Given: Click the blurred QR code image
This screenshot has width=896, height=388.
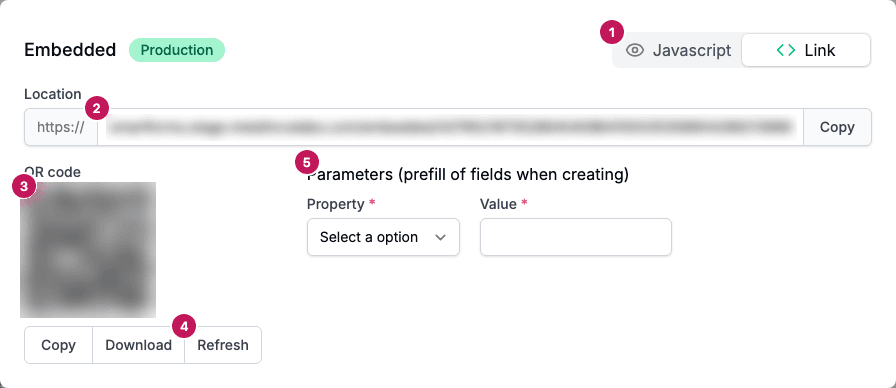Looking at the screenshot, I should (x=88, y=250).
